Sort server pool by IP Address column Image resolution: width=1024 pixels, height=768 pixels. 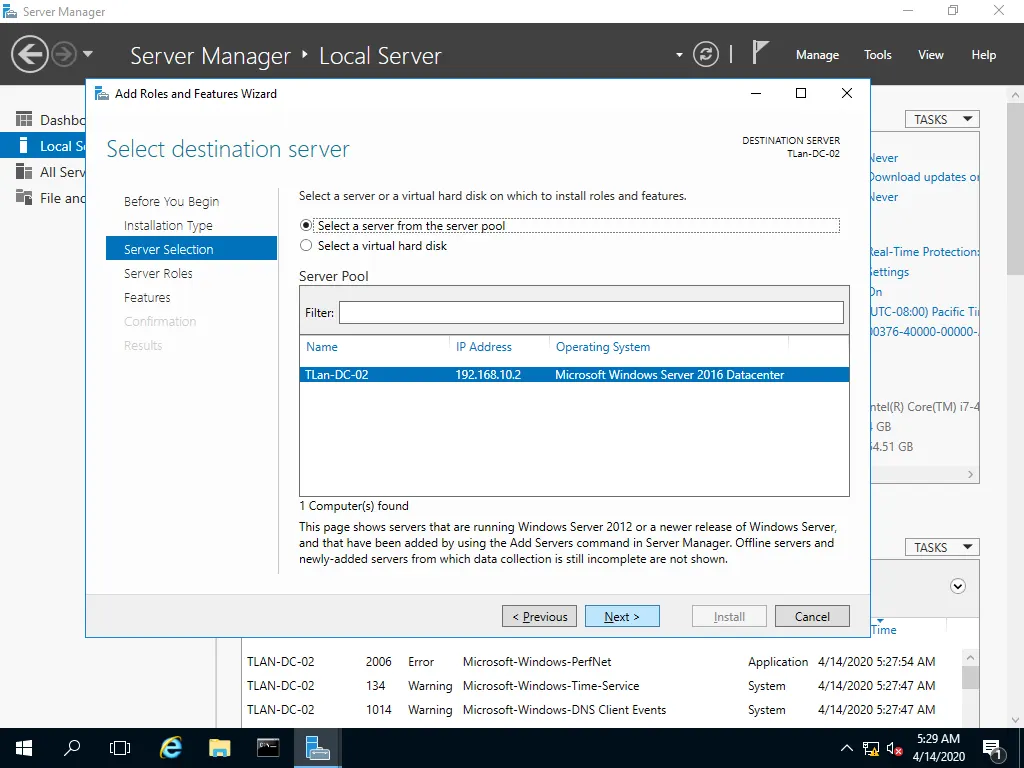click(x=484, y=347)
